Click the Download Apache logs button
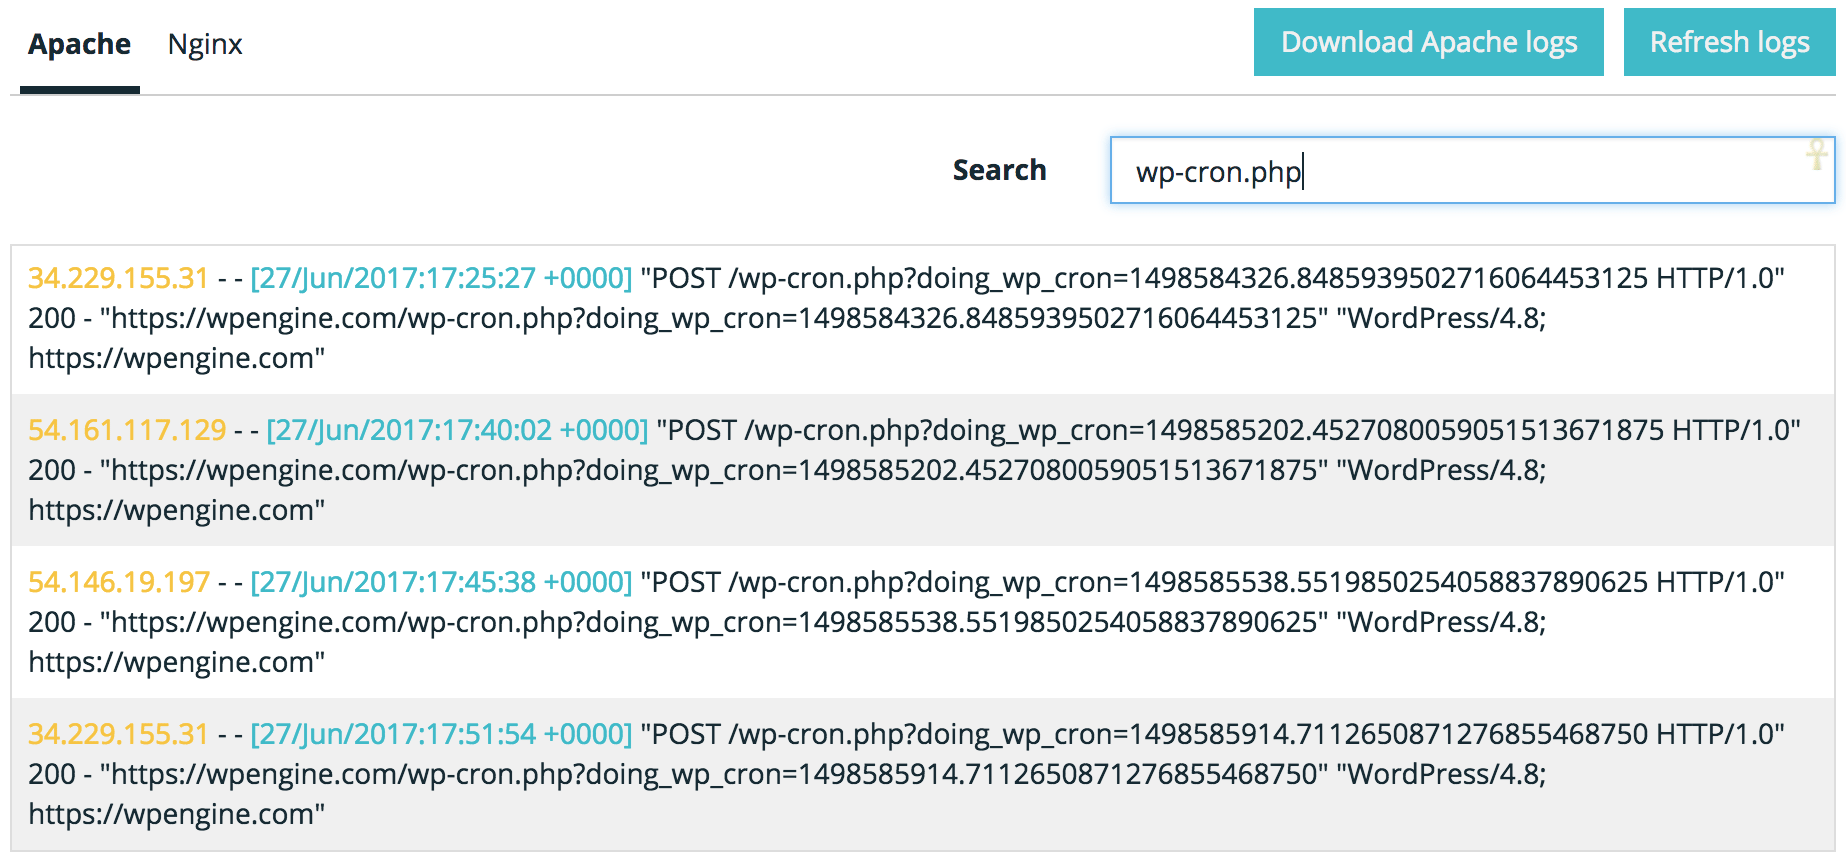The image size is (1846, 862). point(1428,43)
